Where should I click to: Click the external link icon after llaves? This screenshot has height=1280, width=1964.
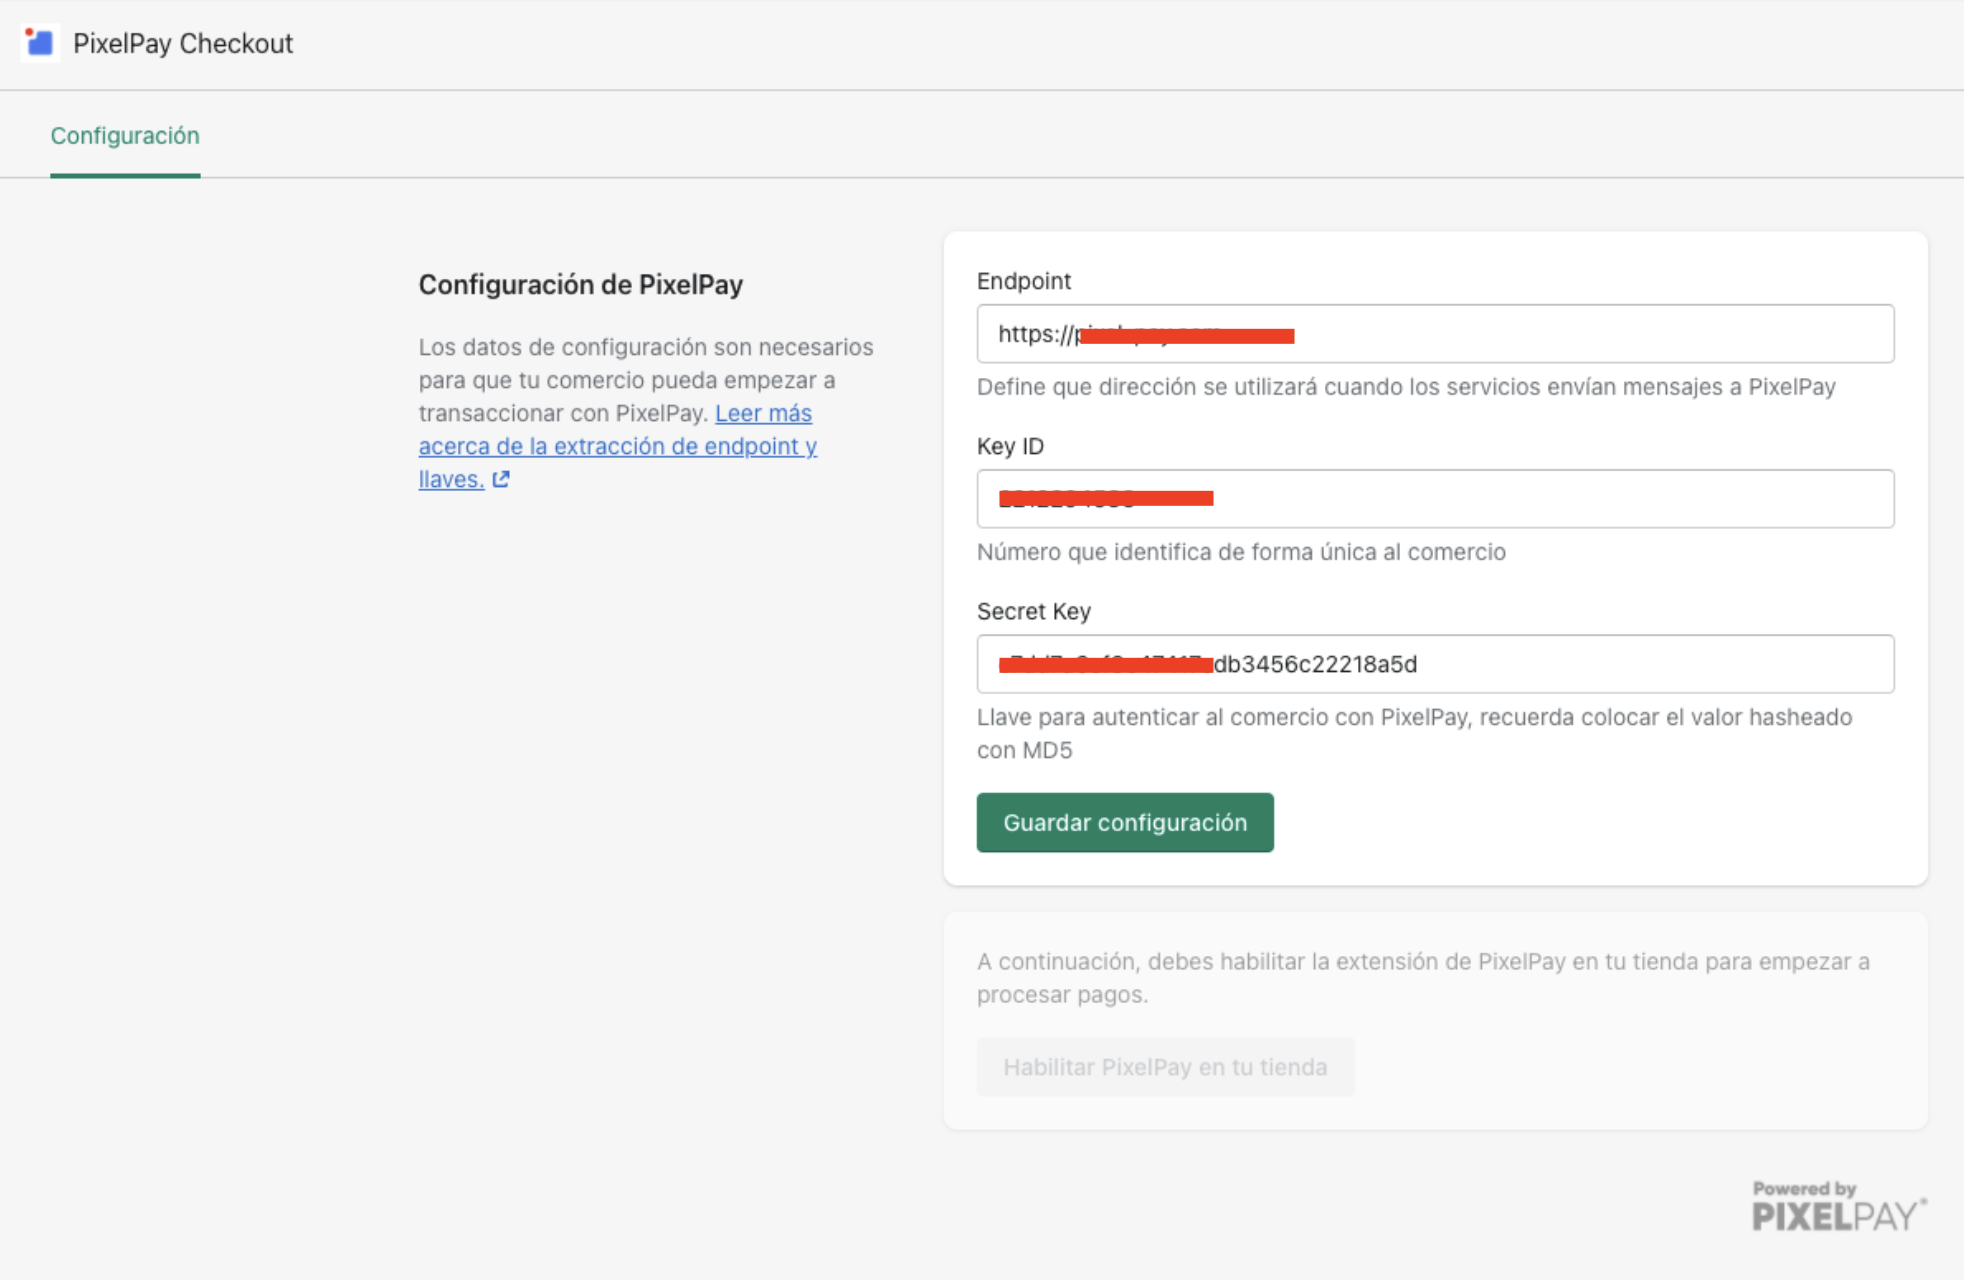coord(501,479)
